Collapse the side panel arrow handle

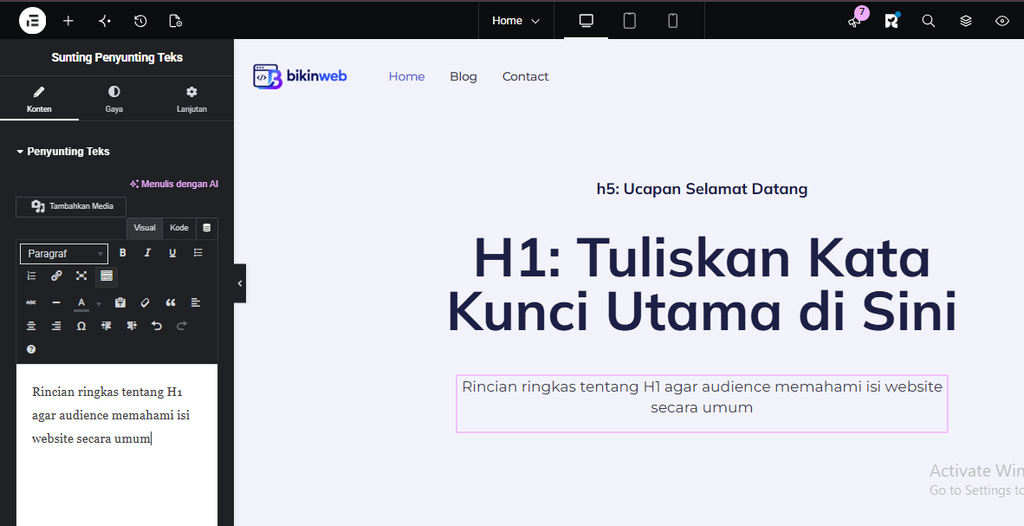click(x=240, y=284)
